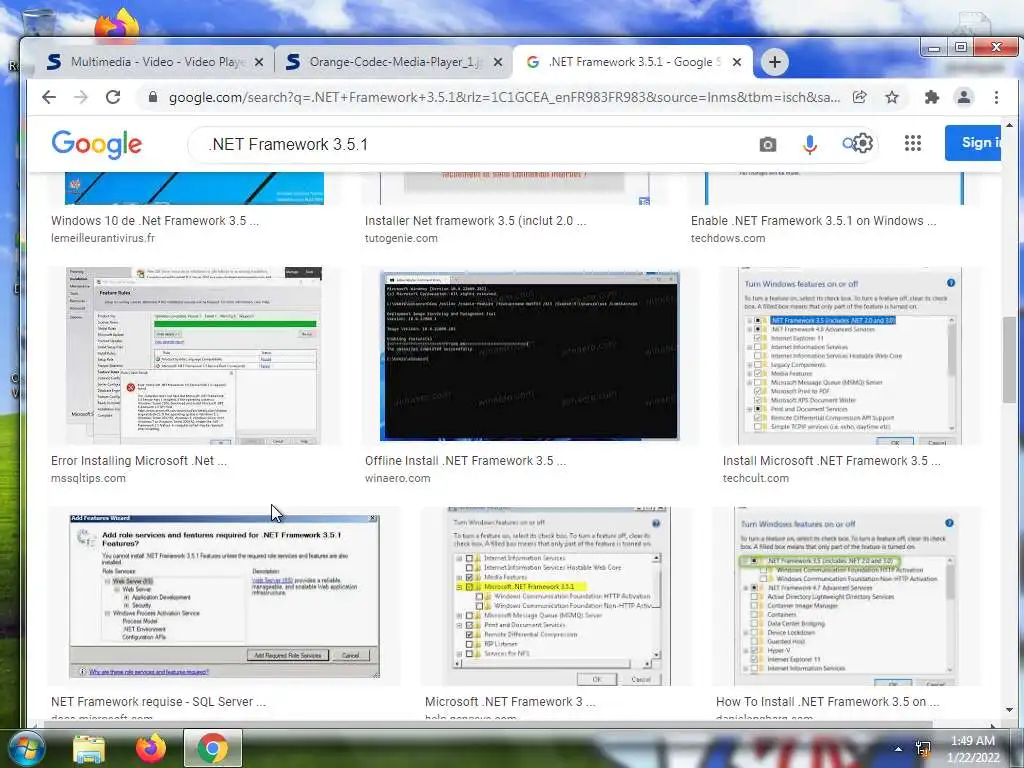This screenshot has width=1024, height=768.
Task: Open 'Offline Install .NET Framework 3.5' title
Action: pos(465,460)
